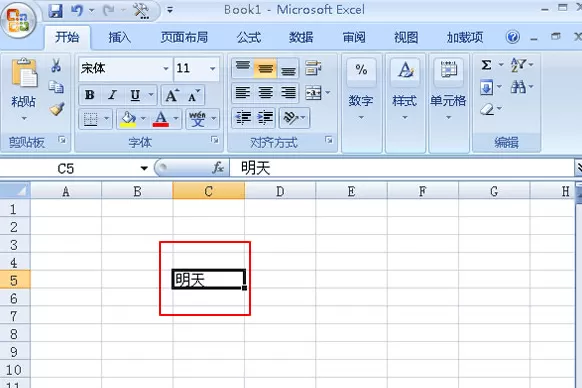Image resolution: width=582 pixels, height=388 pixels.
Task: Open the 字体 group dialog launcher
Action: pos(215,140)
